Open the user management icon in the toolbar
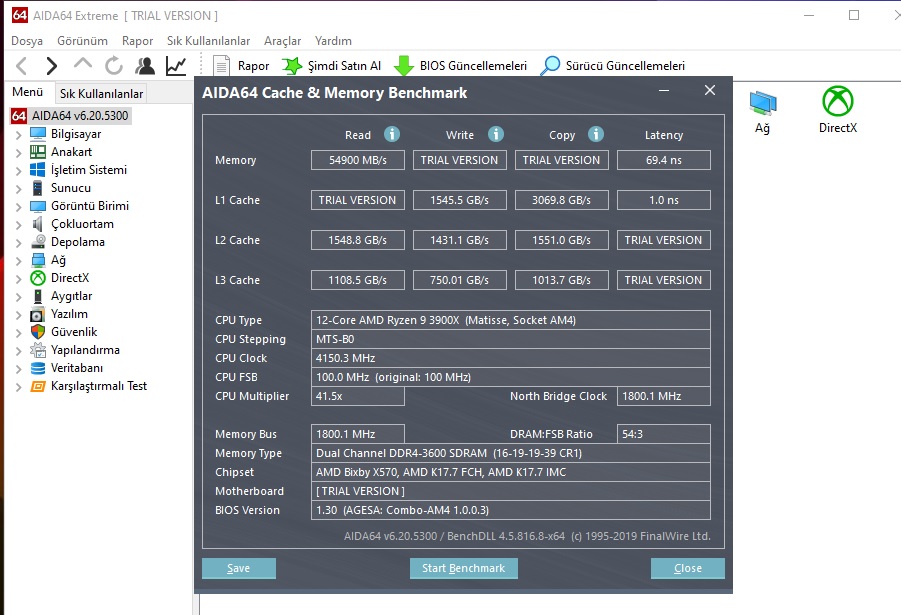901x615 pixels. [145, 66]
